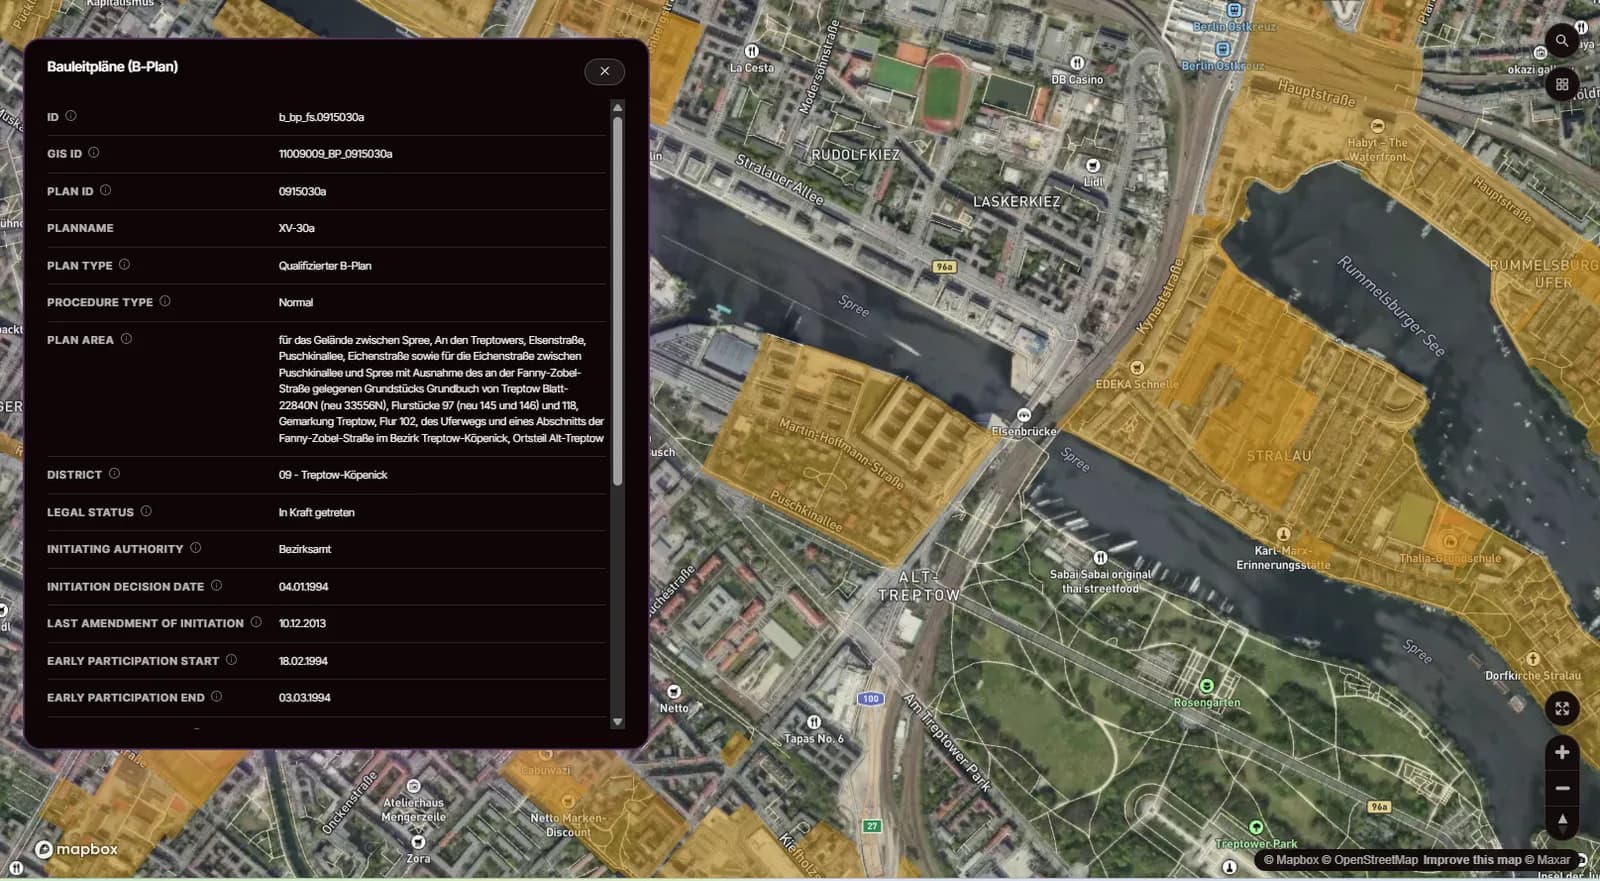The width and height of the screenshot is (1600, 881).
Task: Select the Bezirksamt authority value
Action: pyautogui.click(x=304, y=549)
